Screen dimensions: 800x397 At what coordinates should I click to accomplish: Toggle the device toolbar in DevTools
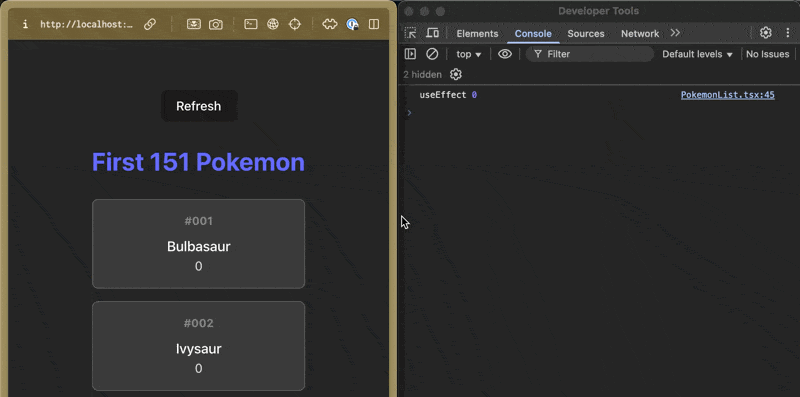(432, 33)
